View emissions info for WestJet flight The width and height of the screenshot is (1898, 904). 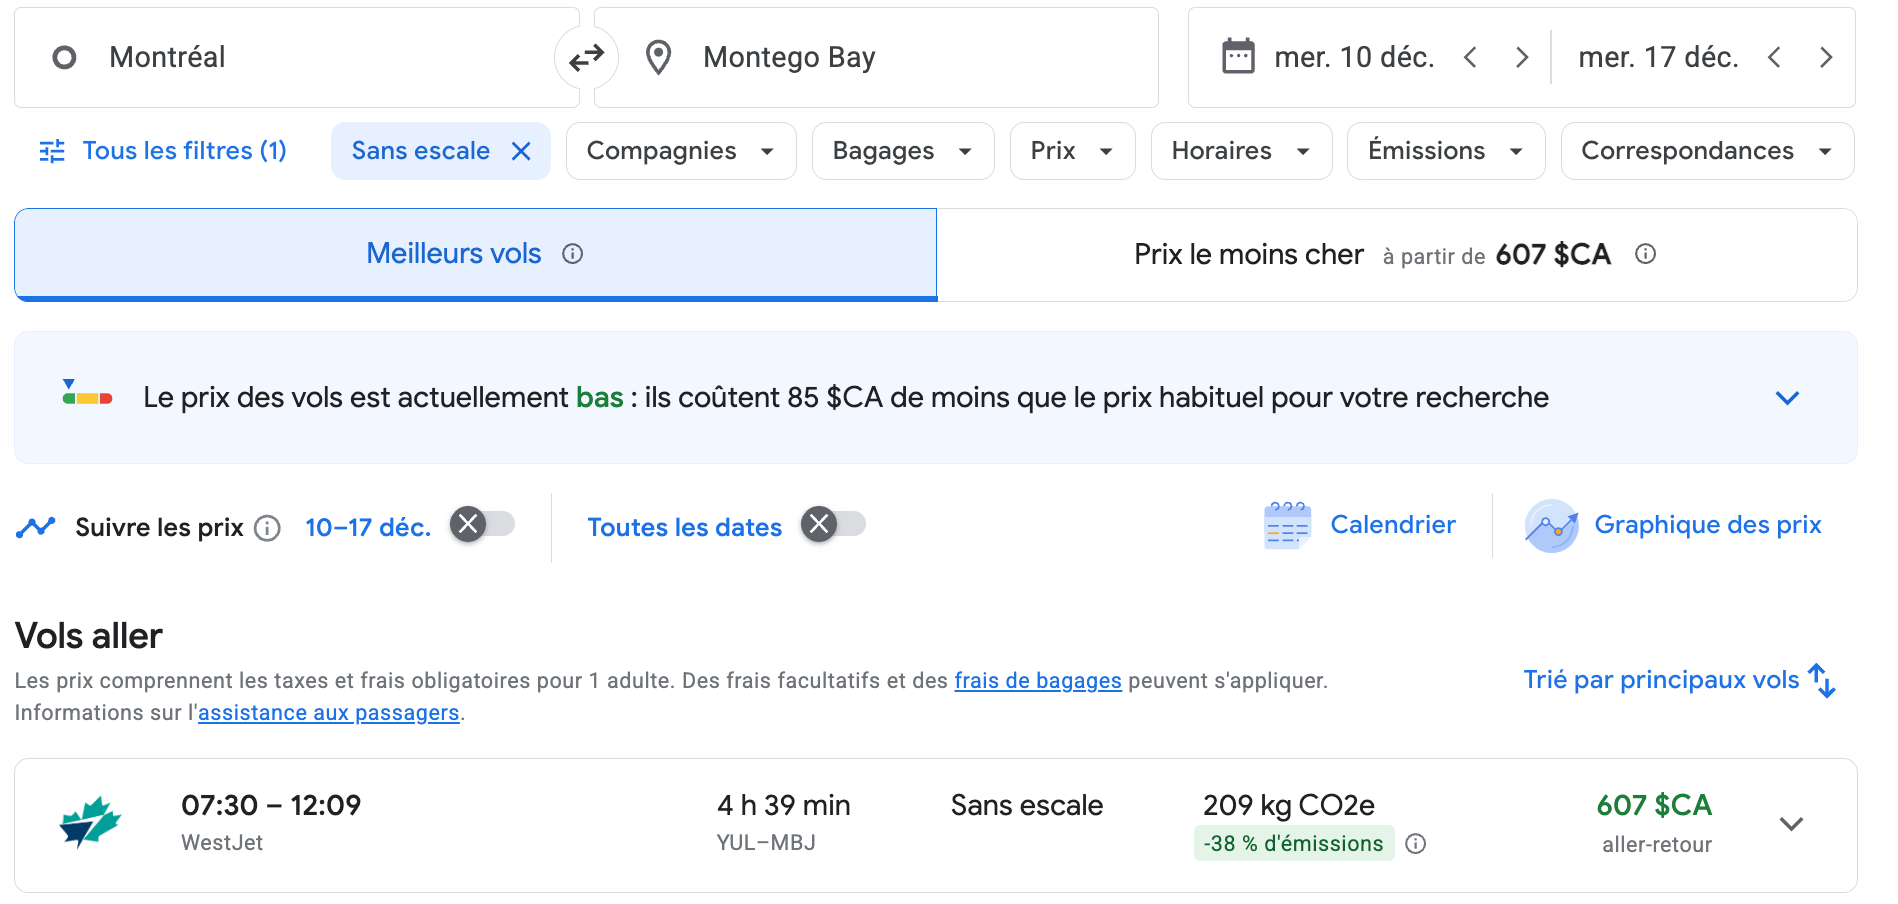[x=1415, y=844]
